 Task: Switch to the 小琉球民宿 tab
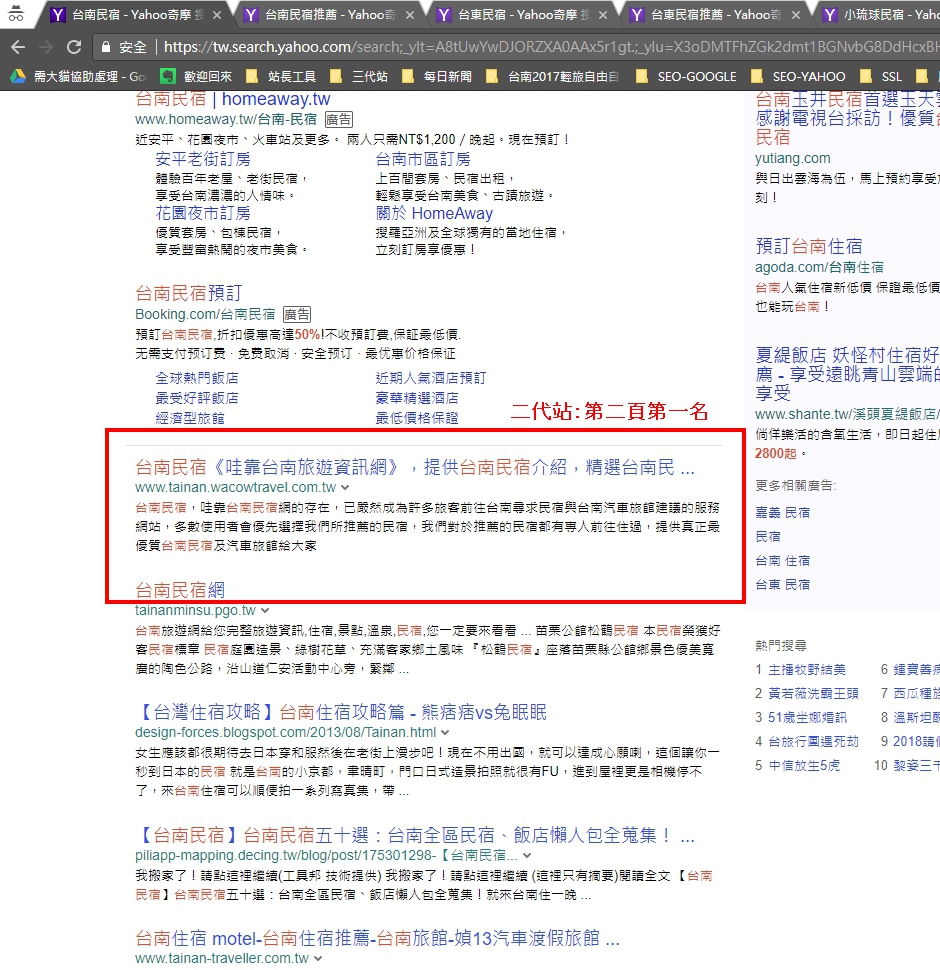coord(878,15)
